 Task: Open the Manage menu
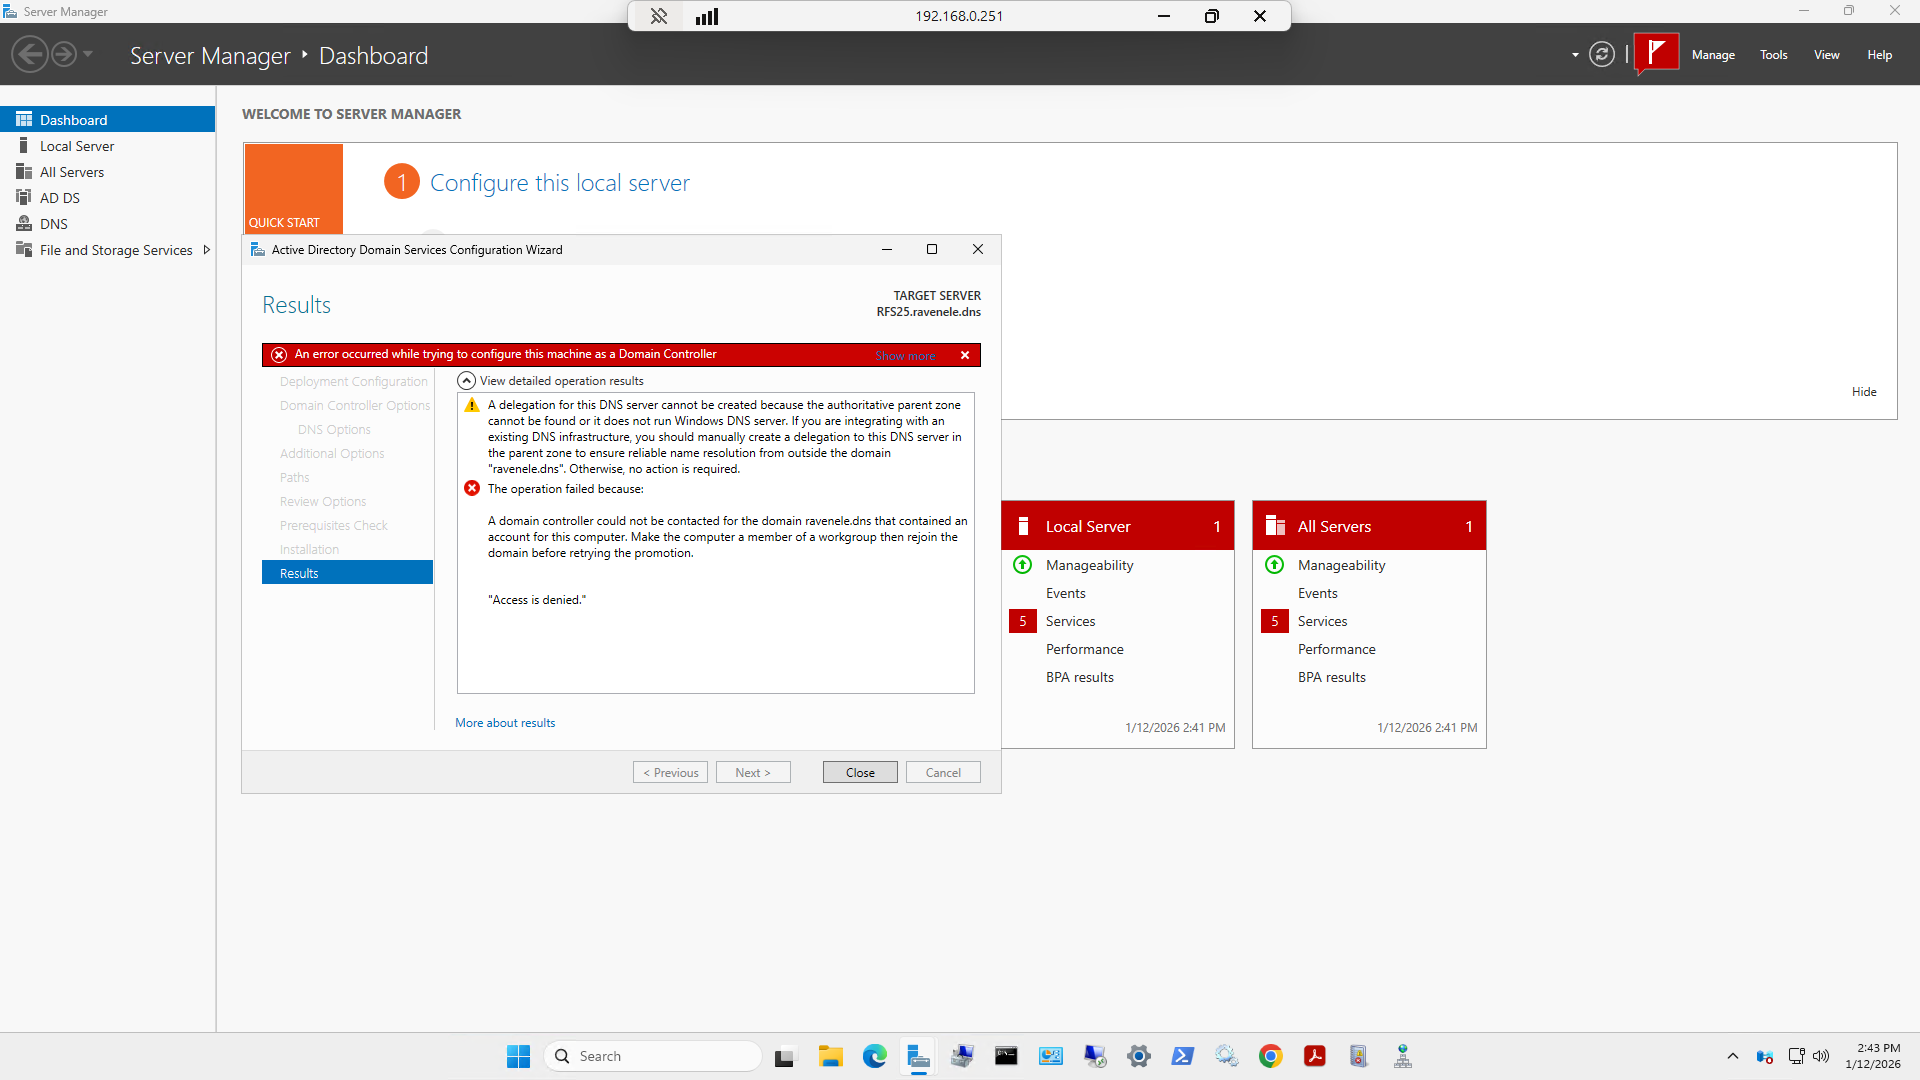point(1712,55)
